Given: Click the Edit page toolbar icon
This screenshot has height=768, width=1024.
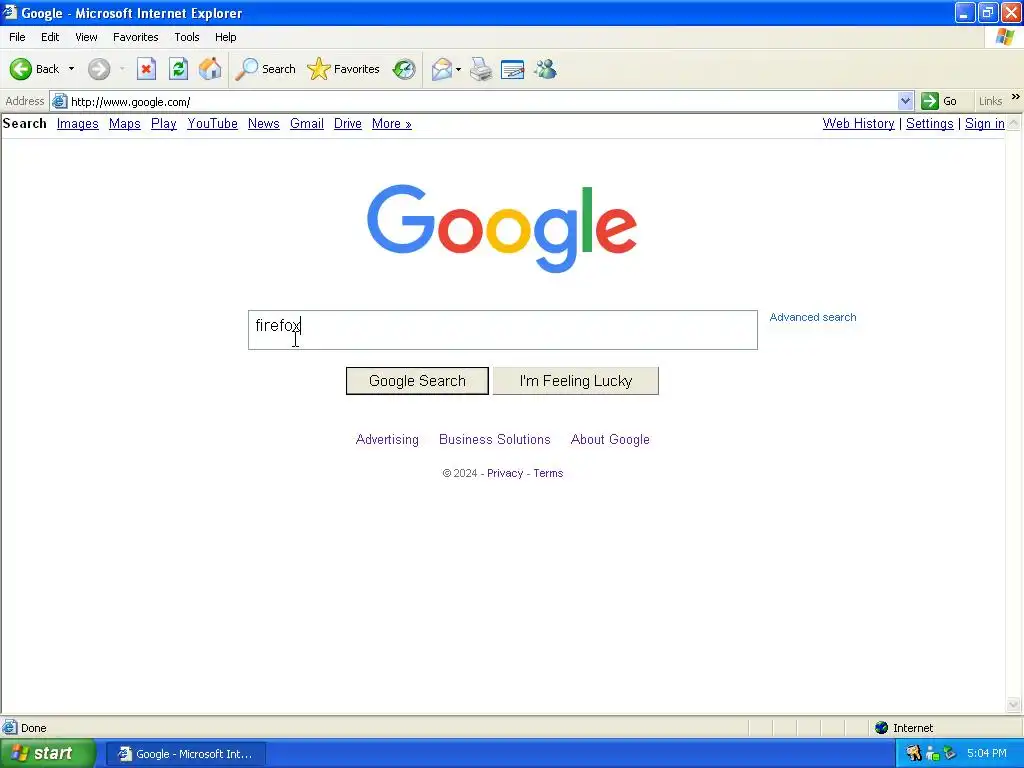Looking at the screenshot, I should point(513,69).
